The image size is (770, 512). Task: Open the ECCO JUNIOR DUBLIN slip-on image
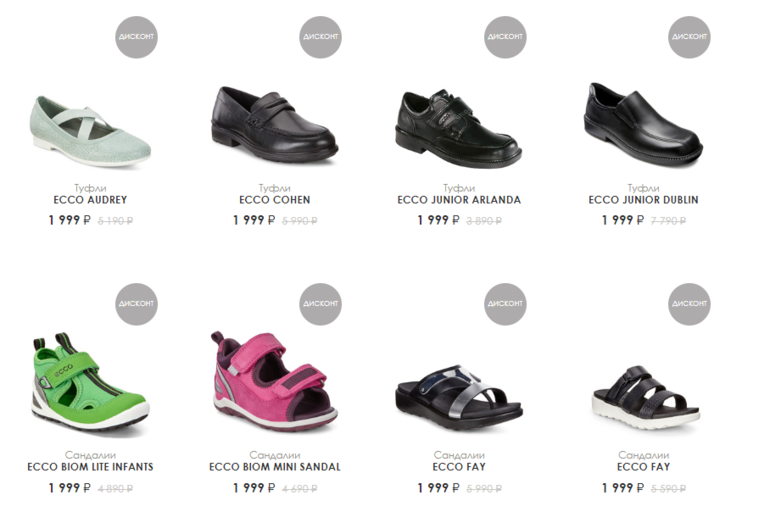coord(643,124)
